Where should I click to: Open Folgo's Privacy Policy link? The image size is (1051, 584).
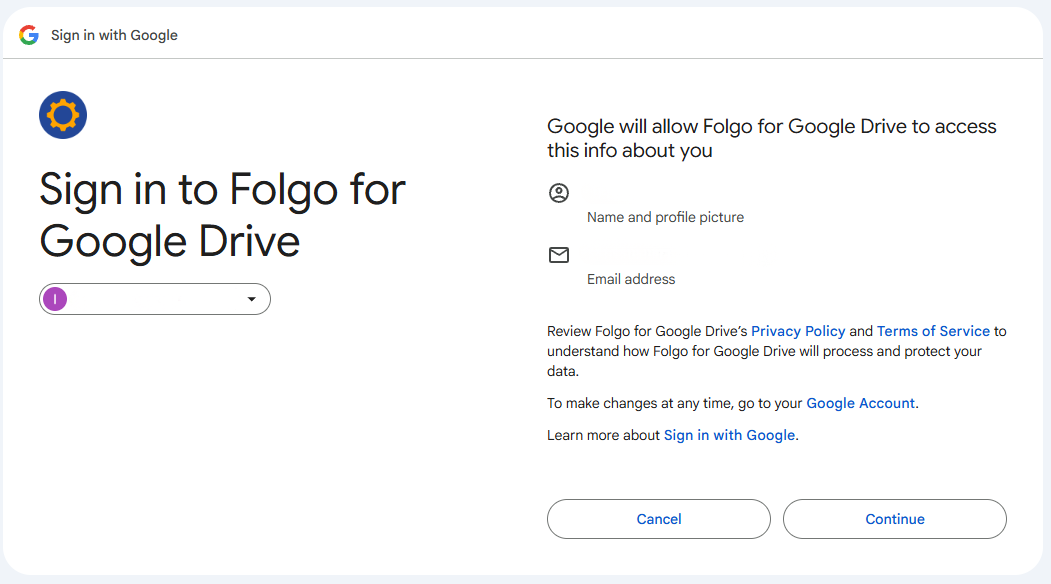point(798,331)
